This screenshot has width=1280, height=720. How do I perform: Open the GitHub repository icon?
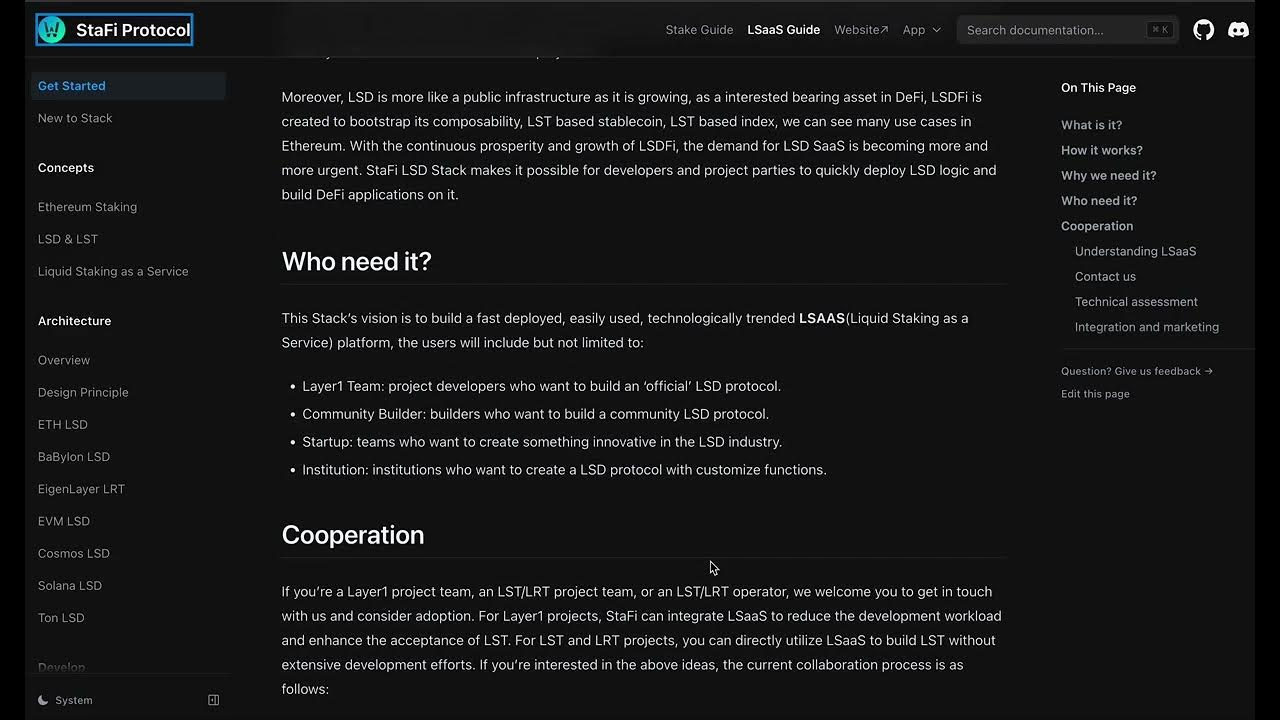point(1204,30)
